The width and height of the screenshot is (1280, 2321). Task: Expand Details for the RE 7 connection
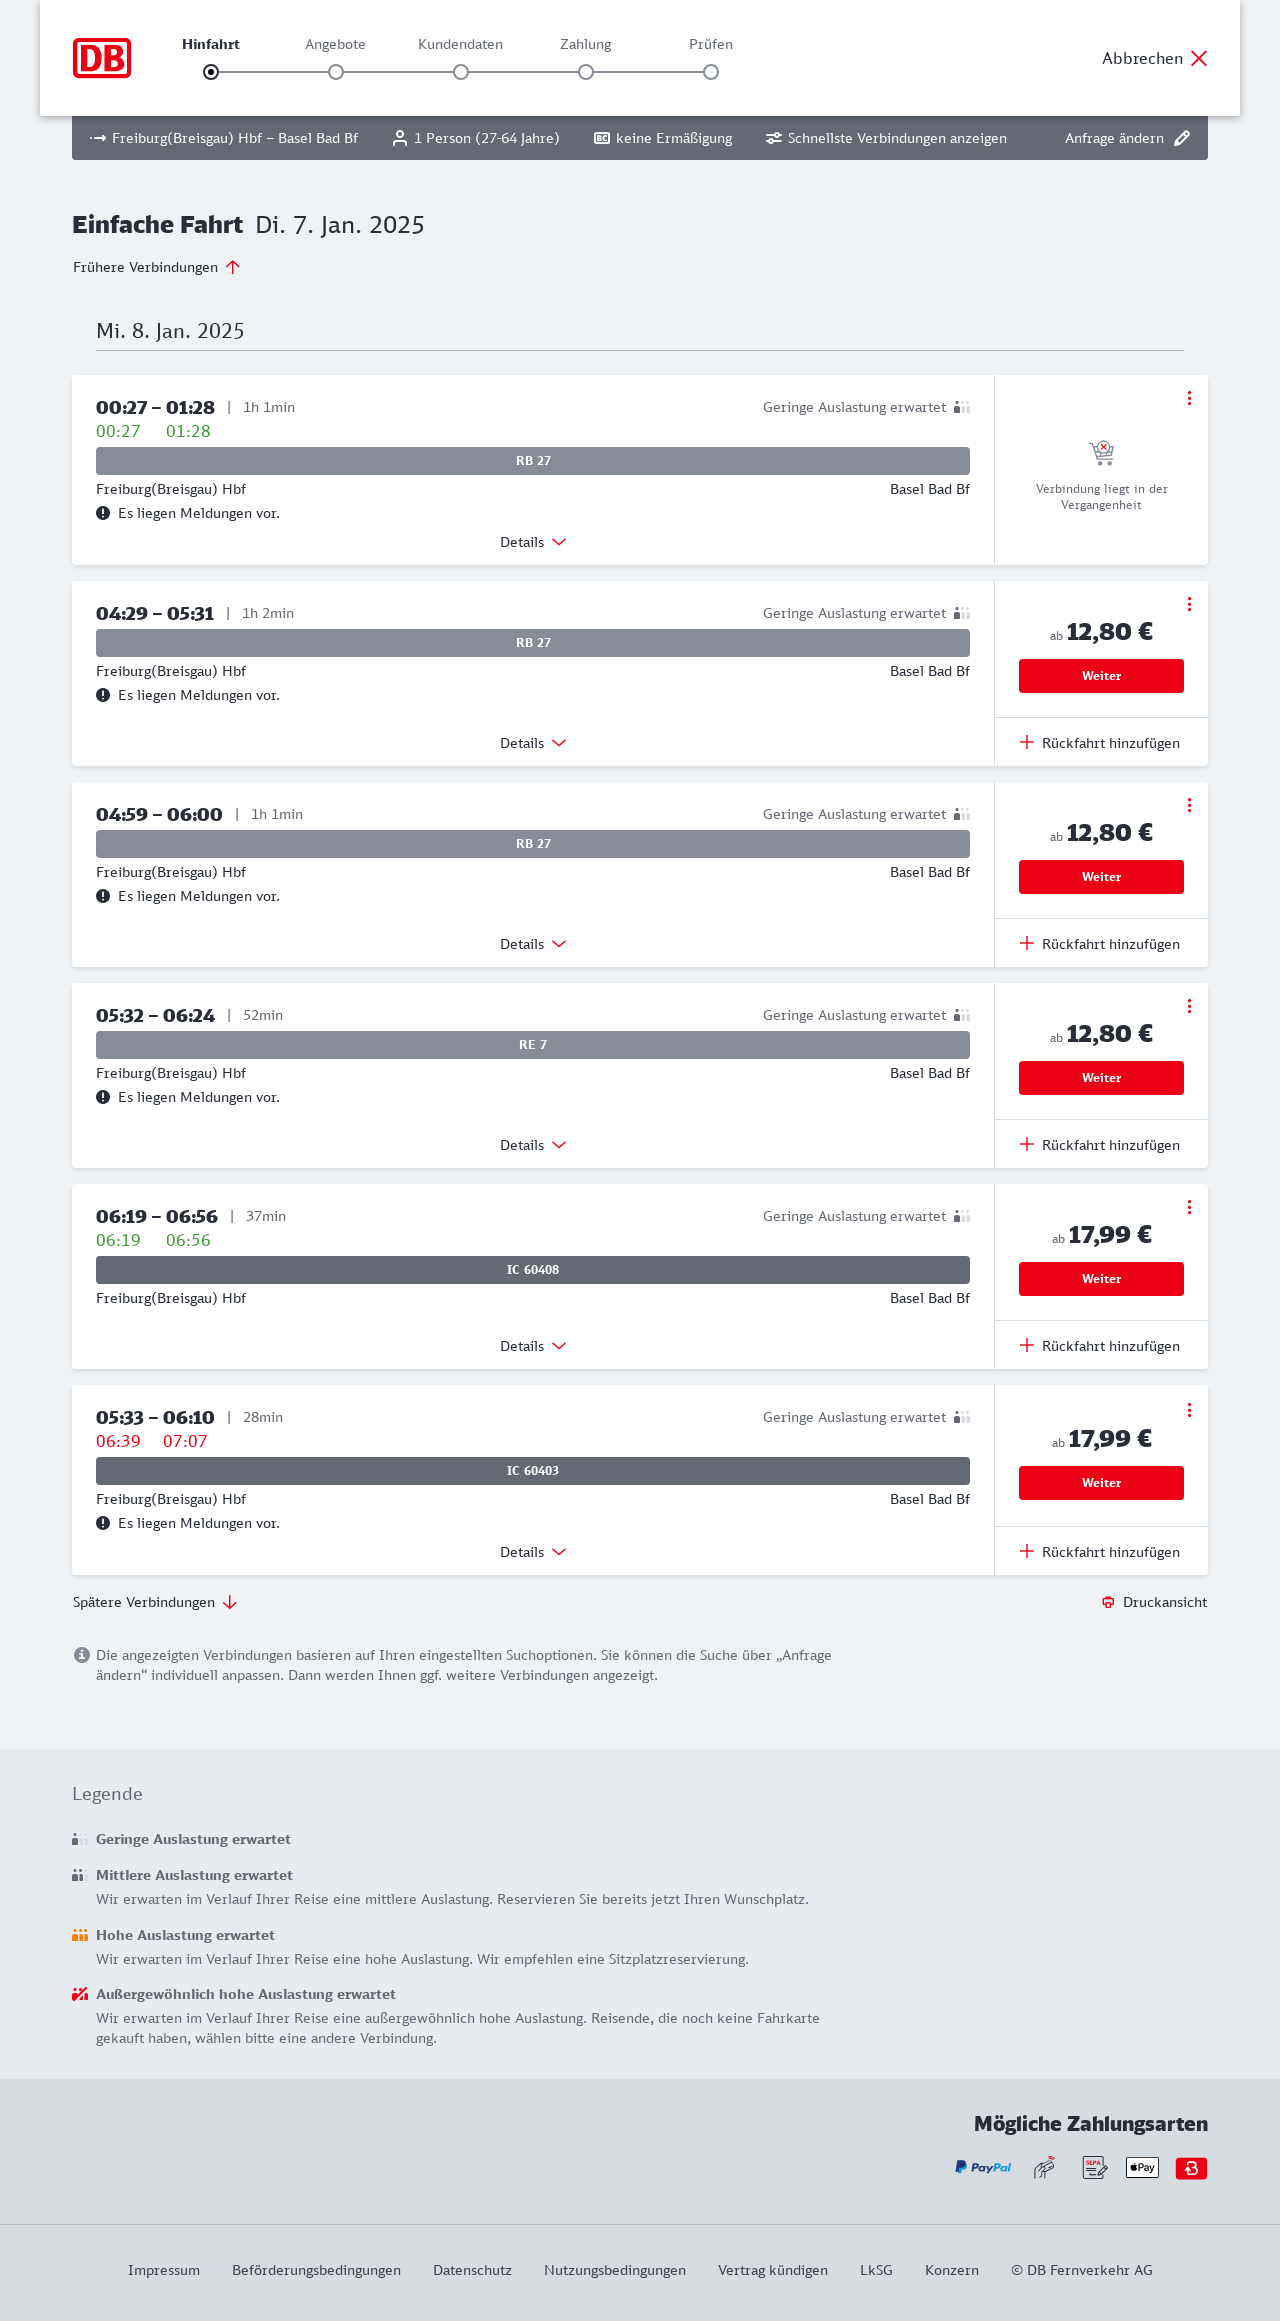click(x=533, y=1145)
